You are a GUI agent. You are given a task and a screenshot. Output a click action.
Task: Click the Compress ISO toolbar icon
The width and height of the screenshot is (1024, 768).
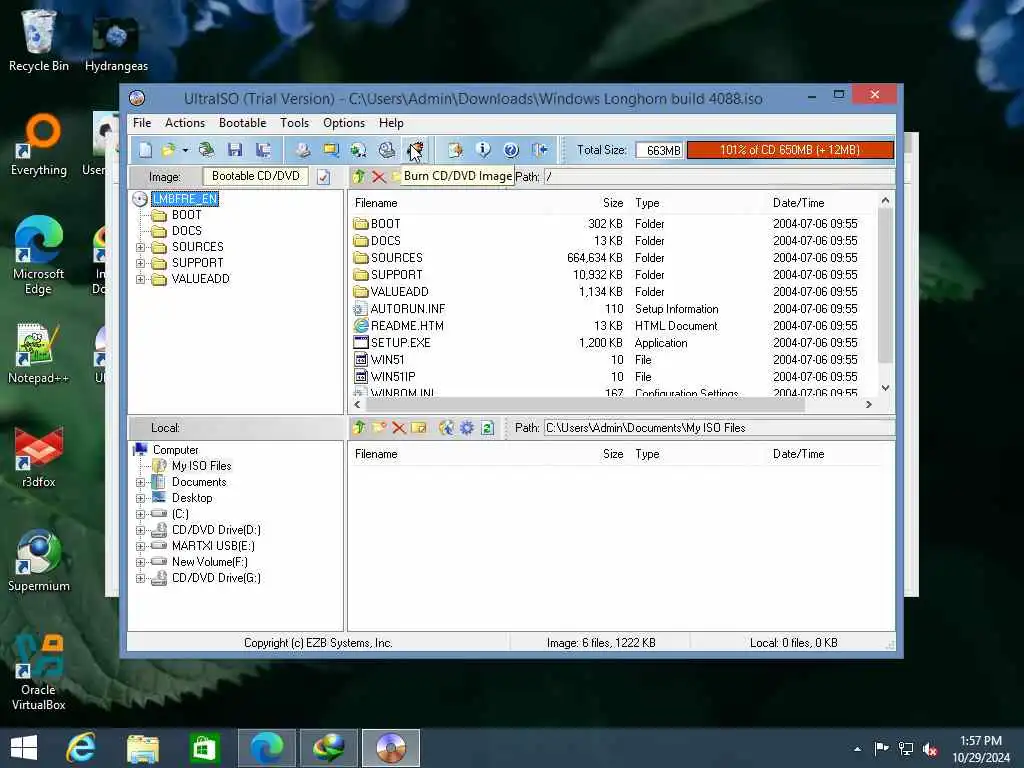331,150
